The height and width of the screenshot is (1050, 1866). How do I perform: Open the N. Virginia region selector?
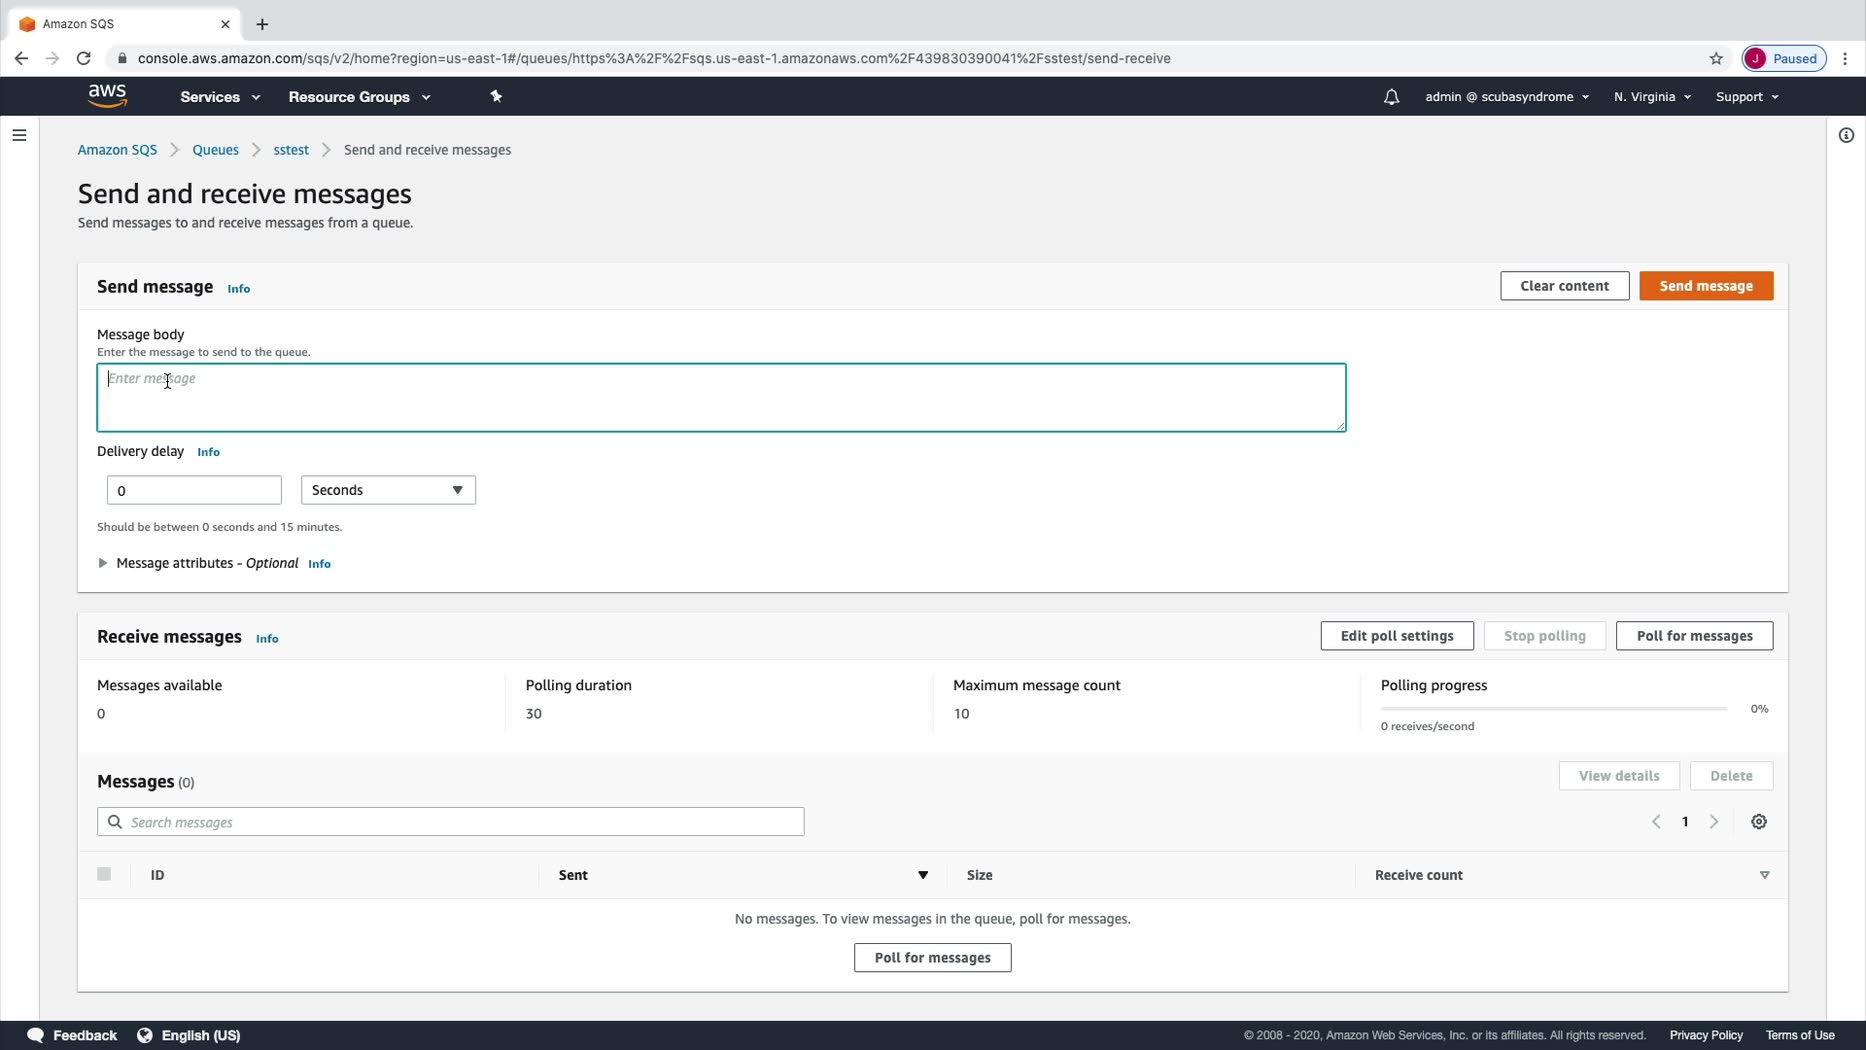[1652, 97]
